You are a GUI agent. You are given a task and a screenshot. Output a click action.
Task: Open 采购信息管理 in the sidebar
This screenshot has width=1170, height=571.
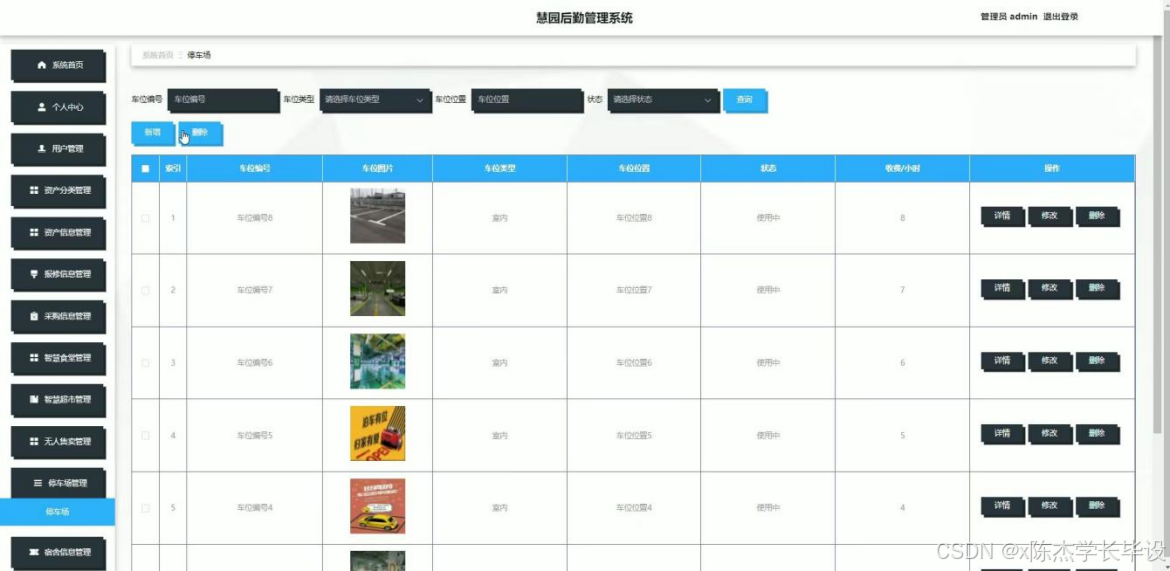58,316
